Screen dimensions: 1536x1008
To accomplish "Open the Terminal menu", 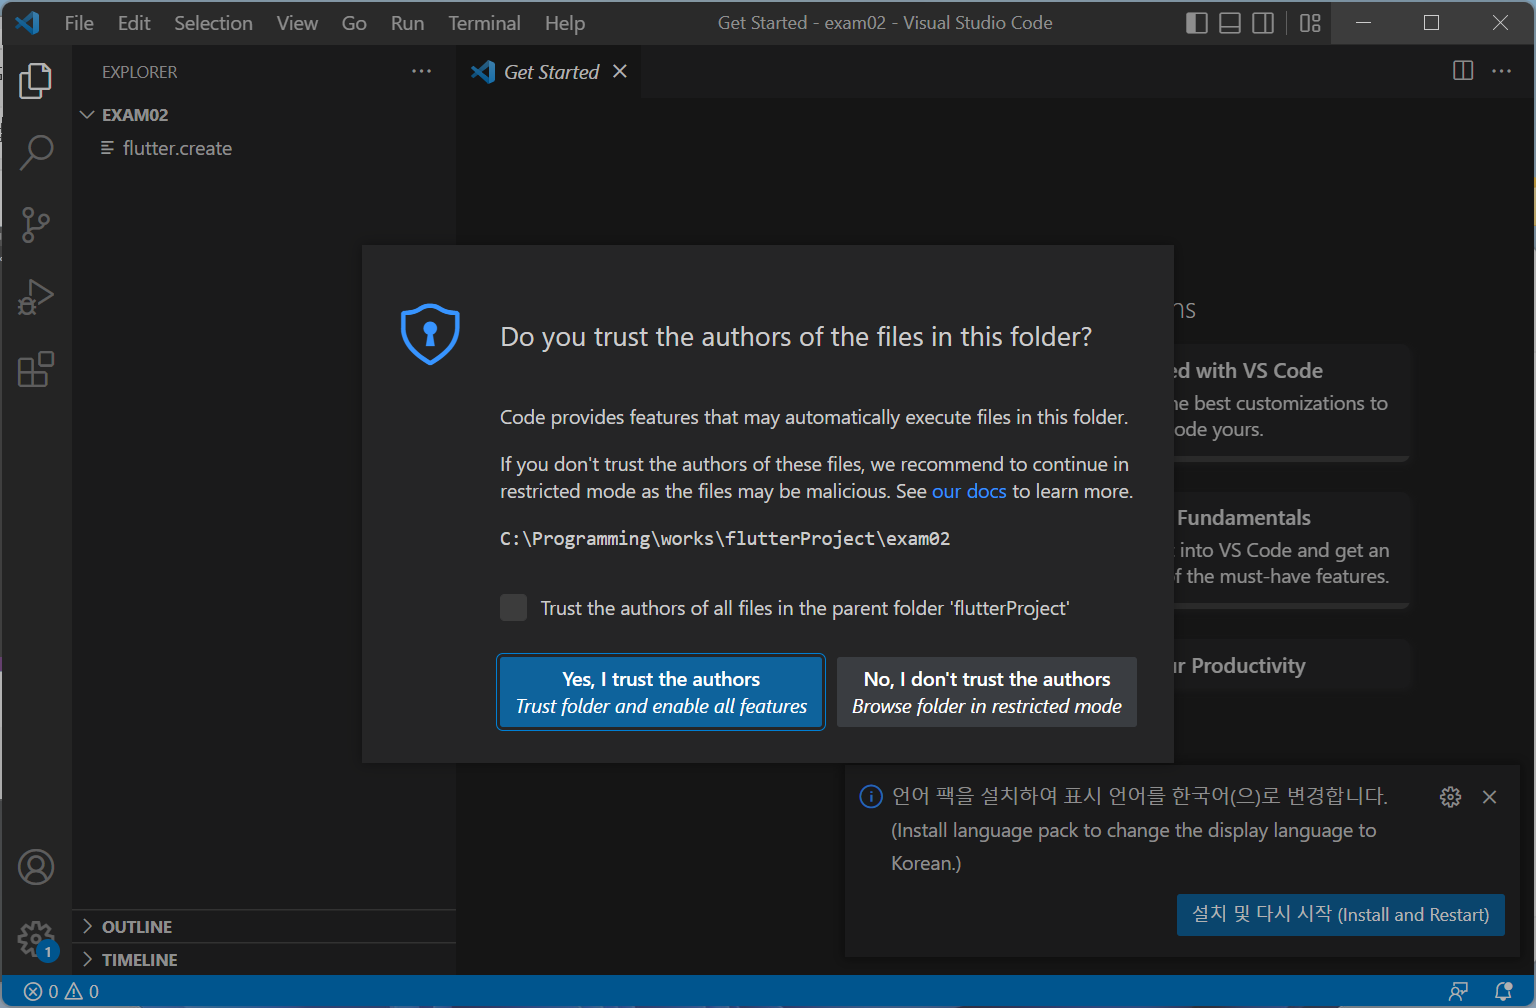I will (x=484, y=23).
